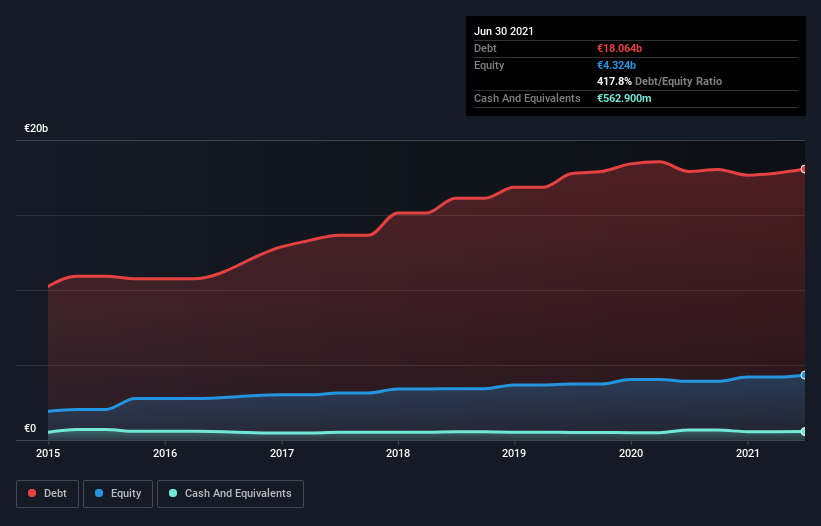Click the 2020 x-axis label
Screen dimensions: 821x526
coord(631,453)
